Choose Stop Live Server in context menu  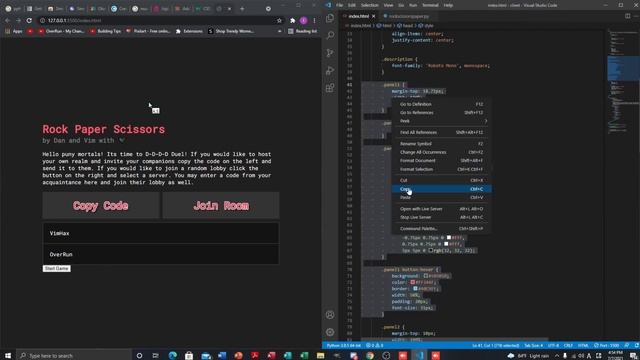pyautogui.click(x=441, y=217)
